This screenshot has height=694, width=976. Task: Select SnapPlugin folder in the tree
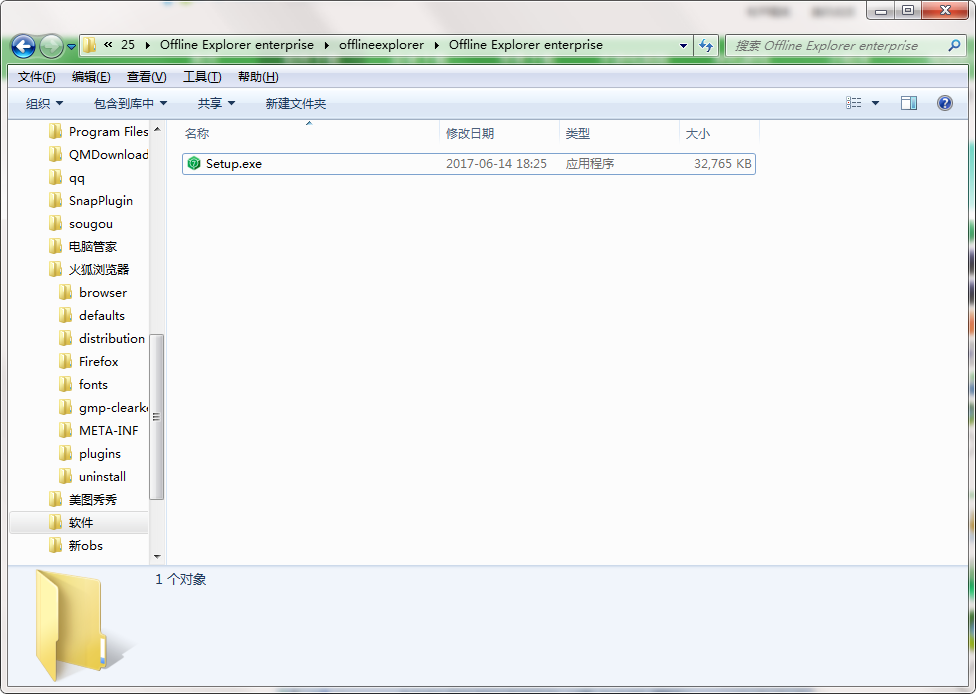click(91, 200)
